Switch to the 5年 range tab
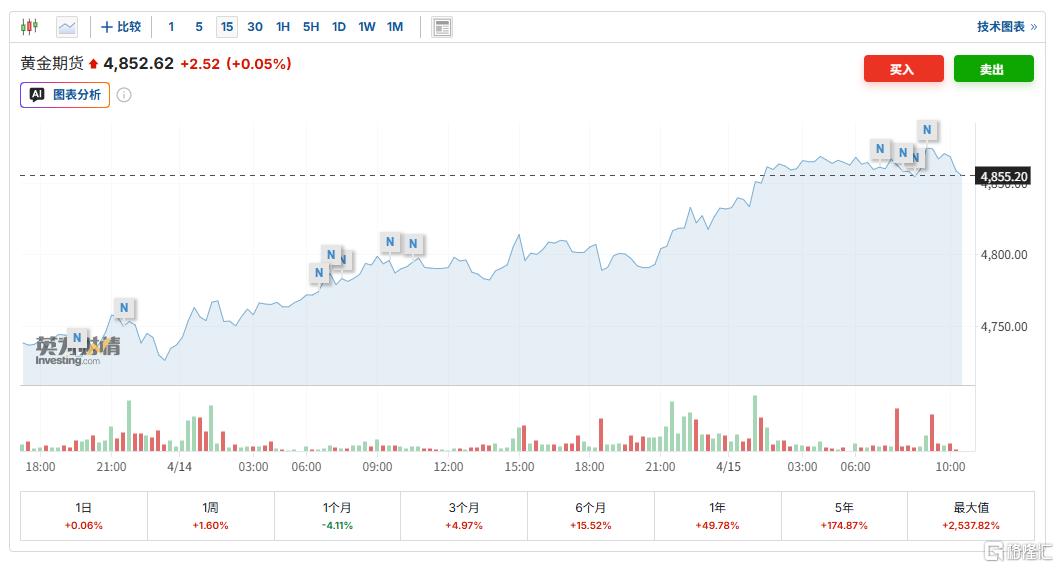Image resolution: width=1059 pixels, height=568 pixels. [844, 516]
